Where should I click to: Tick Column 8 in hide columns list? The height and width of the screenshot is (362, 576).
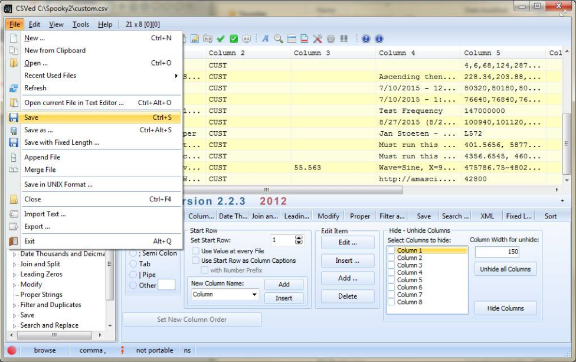point(391,302)
